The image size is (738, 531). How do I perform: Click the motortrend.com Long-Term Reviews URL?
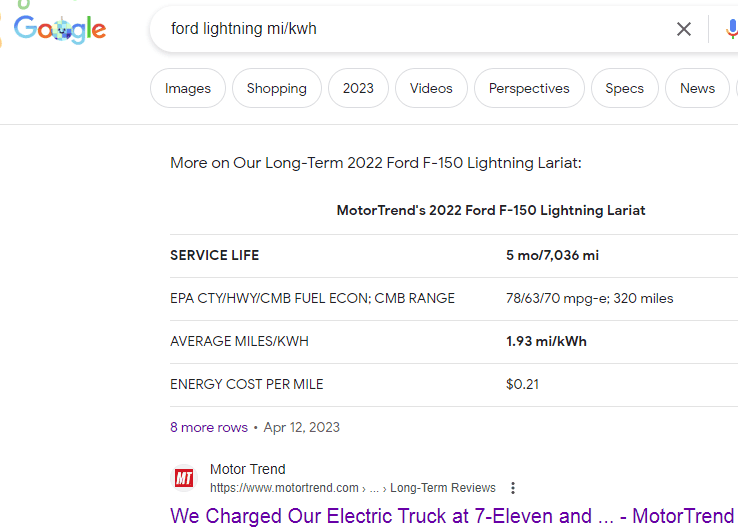tap(353, 488)
